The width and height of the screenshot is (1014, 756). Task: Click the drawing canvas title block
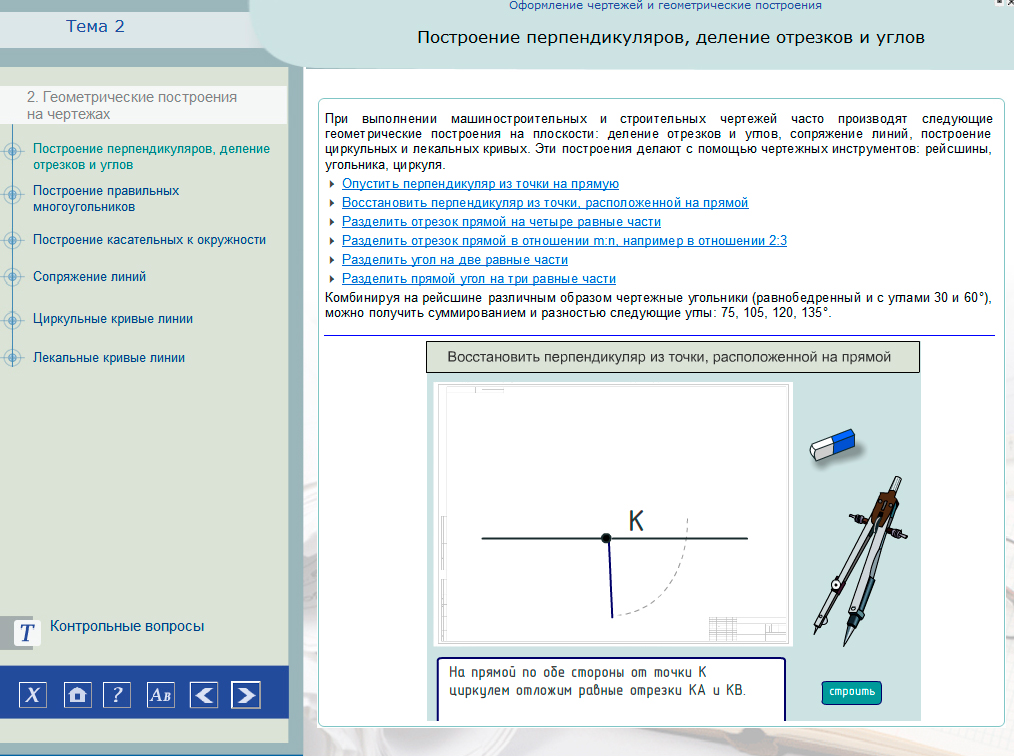[x=748, y=629]
